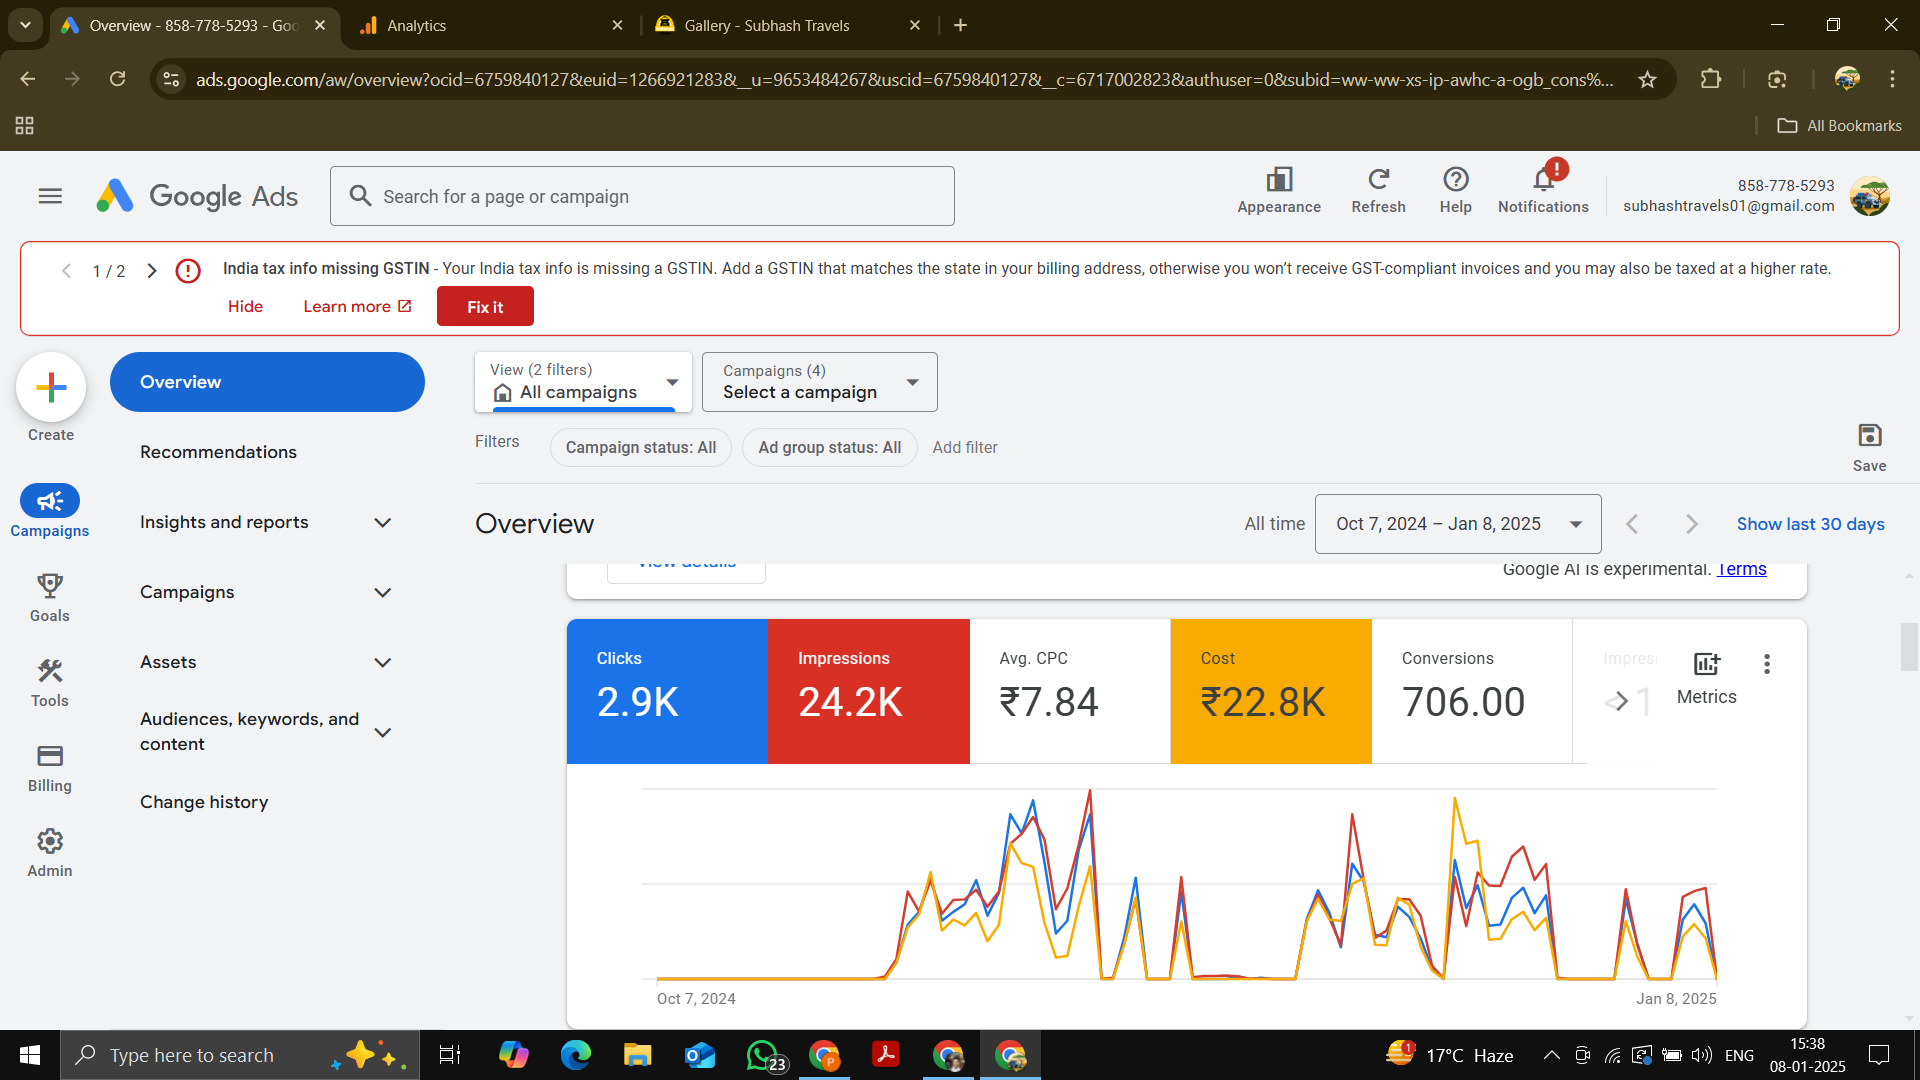Image resolution: width=1920 pixels, height=1080 pixels.
Task: Open the account profile avatar
Action: click(x=1869, y=196)
